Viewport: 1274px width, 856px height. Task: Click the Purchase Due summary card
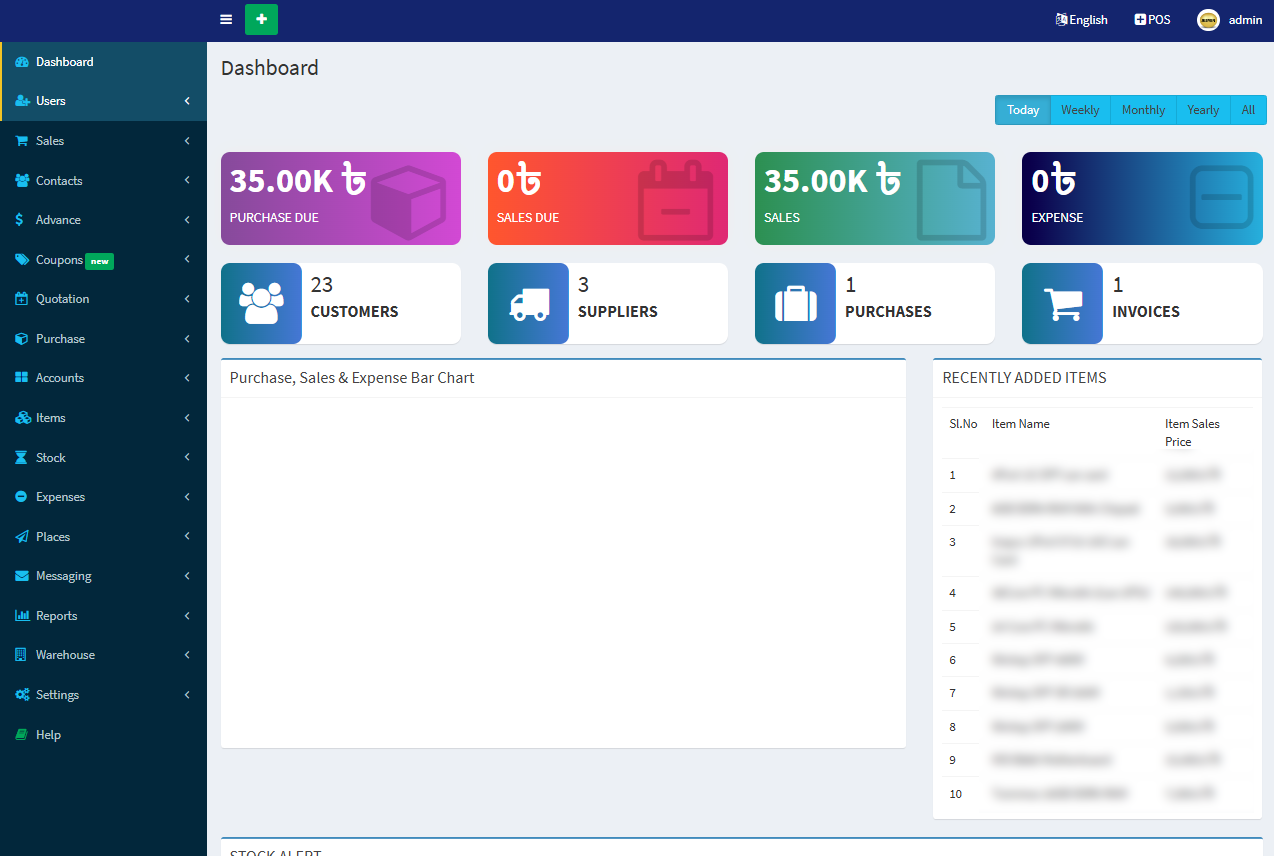coord(340,198)
